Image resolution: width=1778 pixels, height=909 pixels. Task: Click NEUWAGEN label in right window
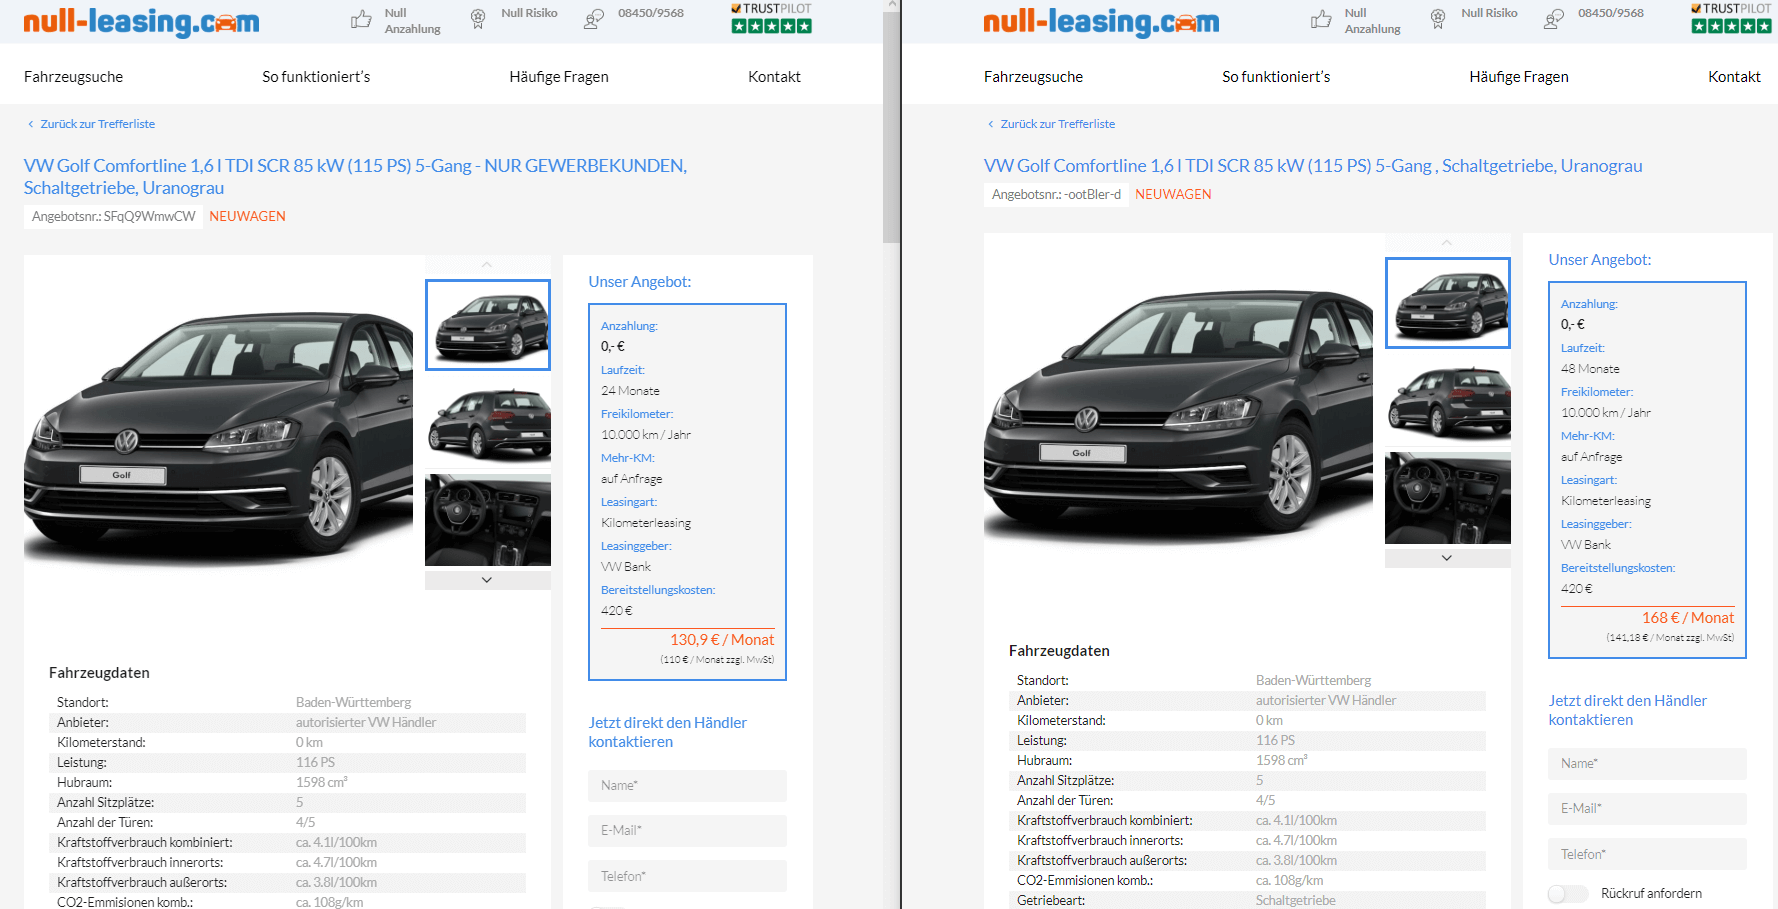coord(1173,194)
